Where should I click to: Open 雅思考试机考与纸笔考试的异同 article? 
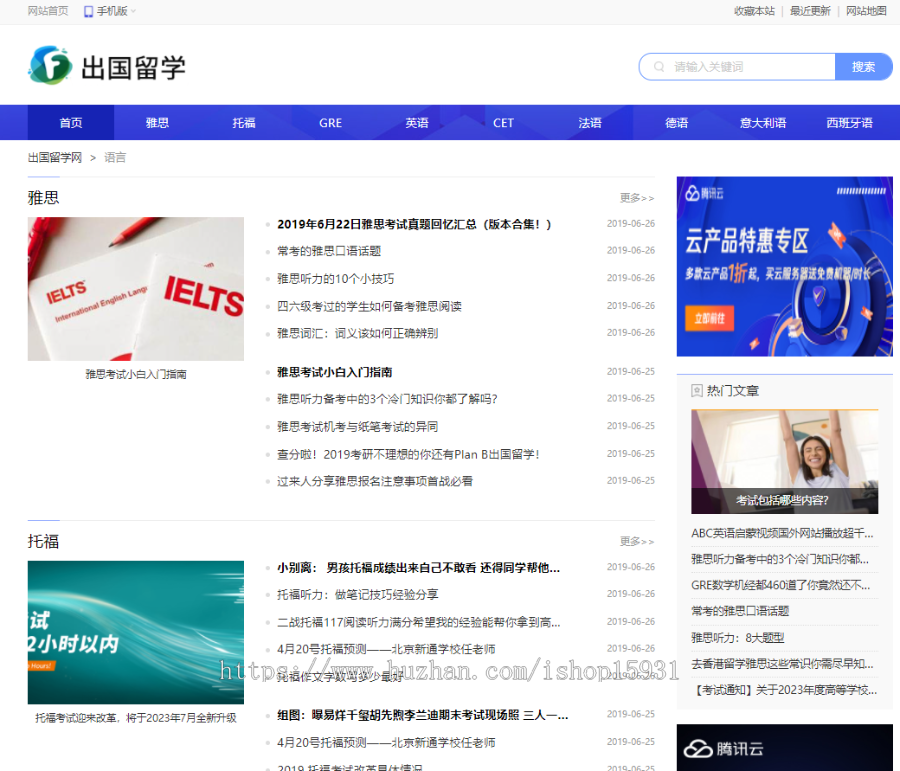358,427
